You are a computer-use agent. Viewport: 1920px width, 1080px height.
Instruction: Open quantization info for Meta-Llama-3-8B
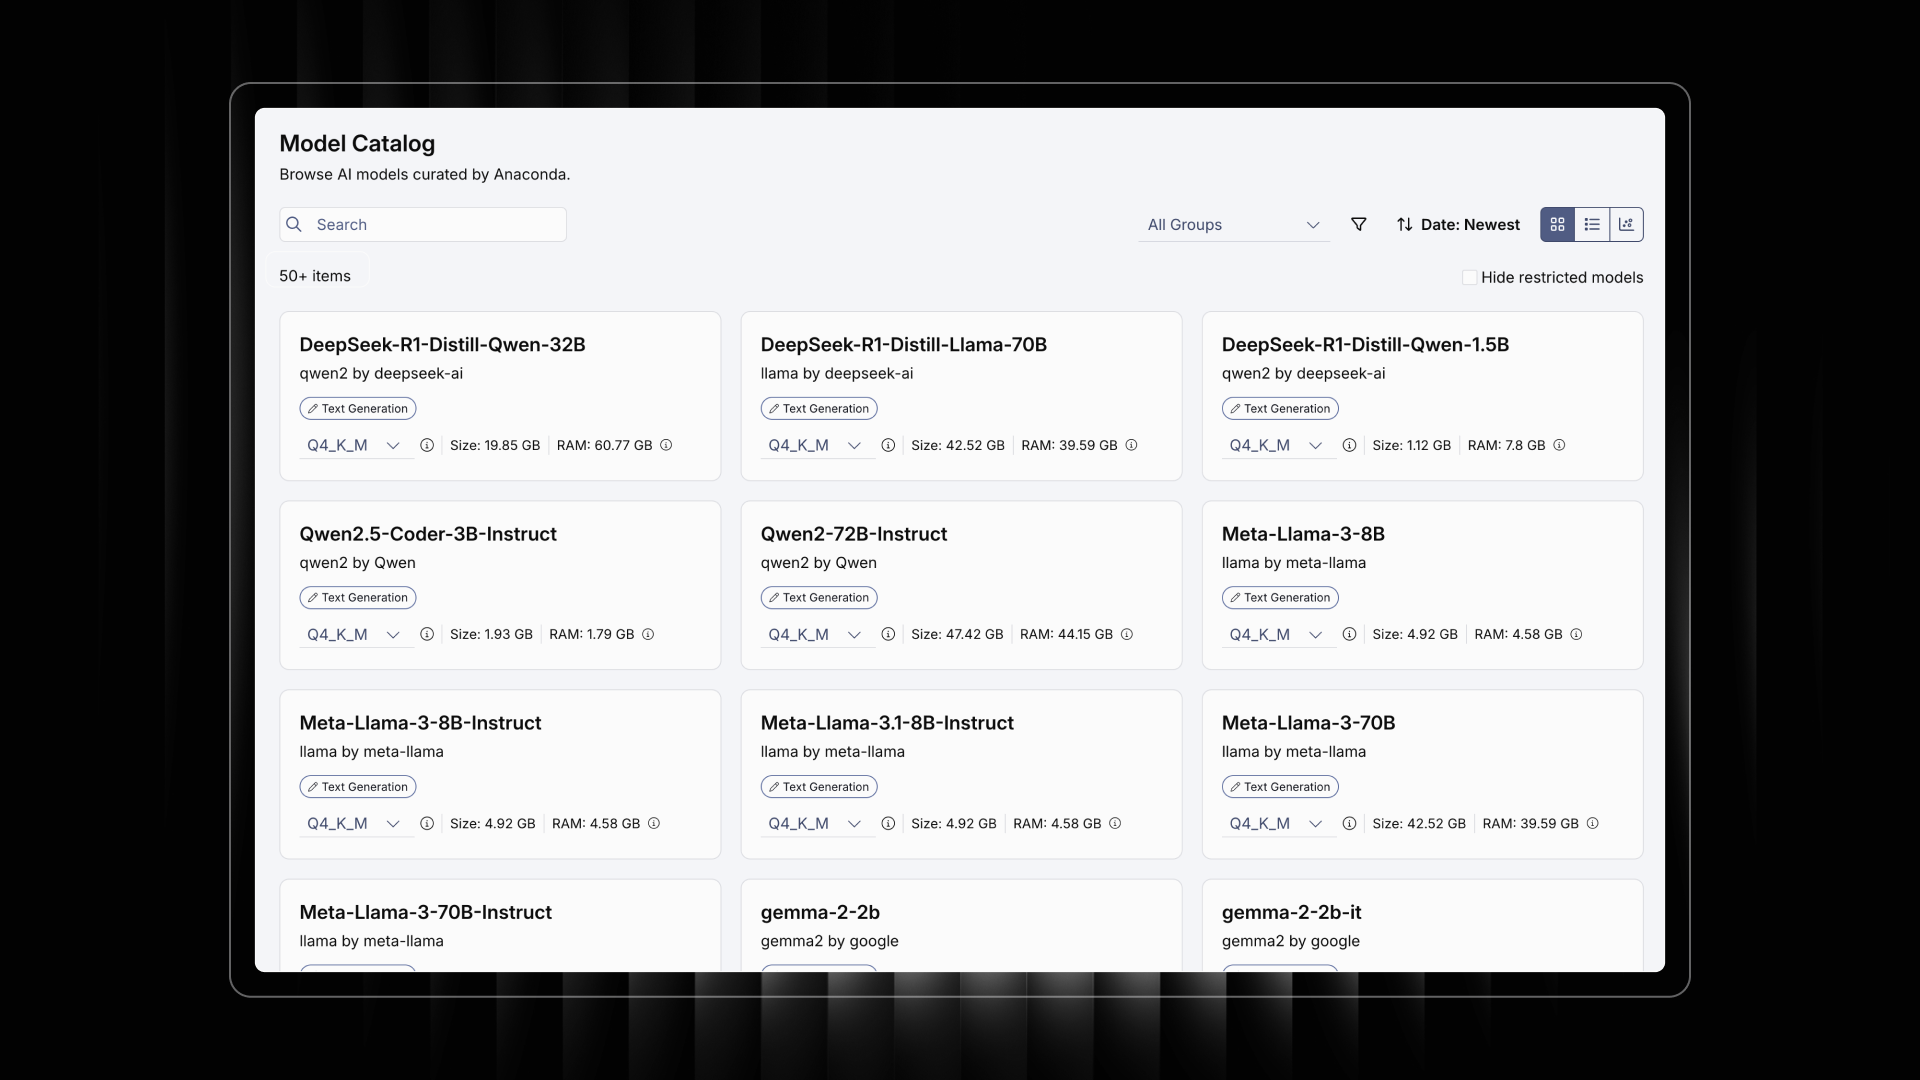point(1349,634)
